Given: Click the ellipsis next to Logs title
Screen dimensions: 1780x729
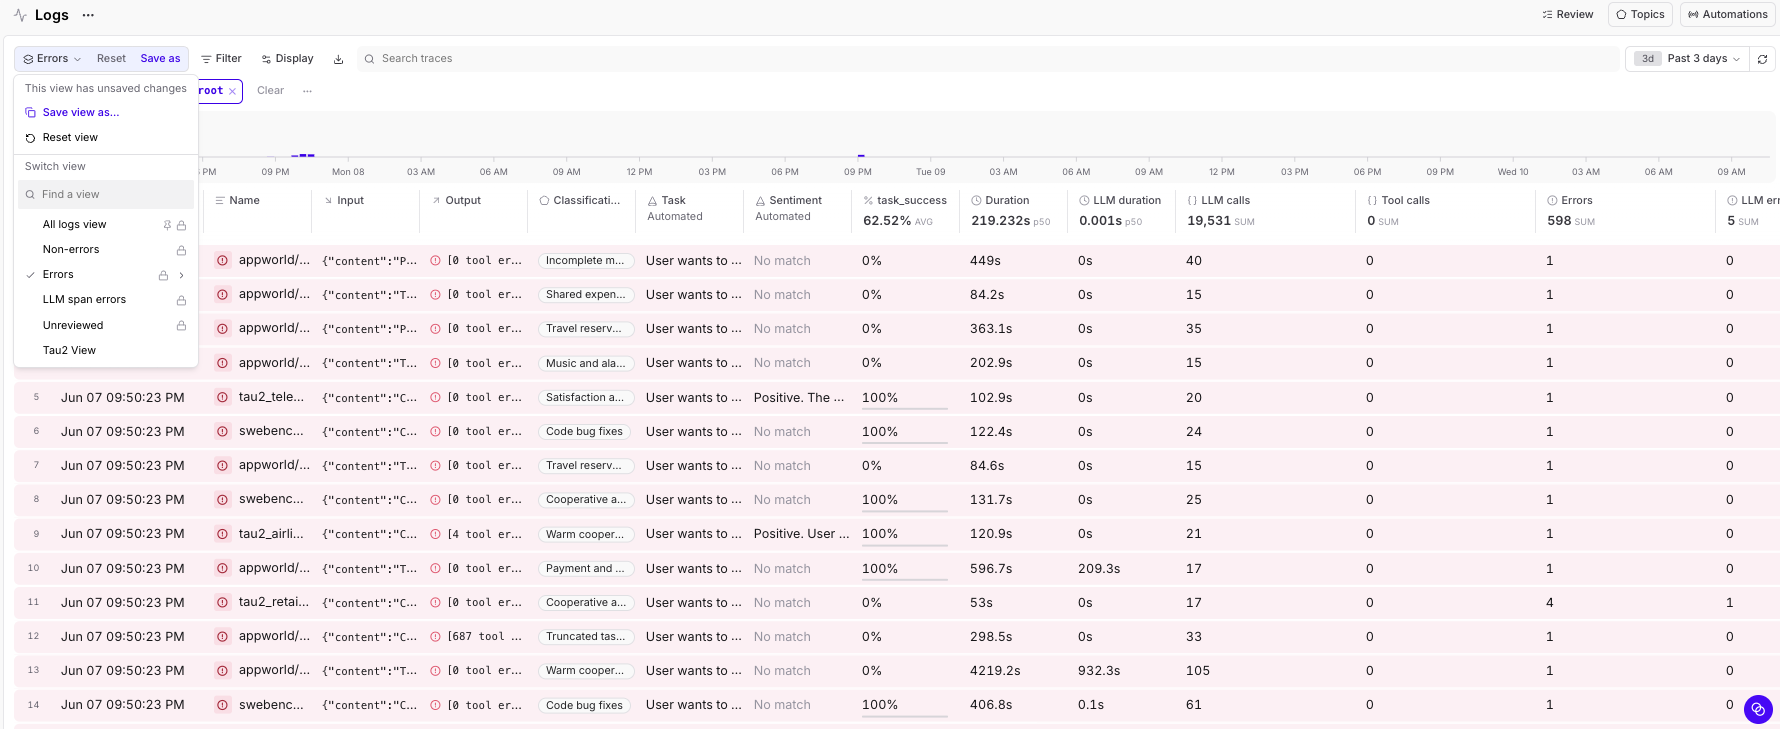Looking at the screenshot, I should (88, 15).
